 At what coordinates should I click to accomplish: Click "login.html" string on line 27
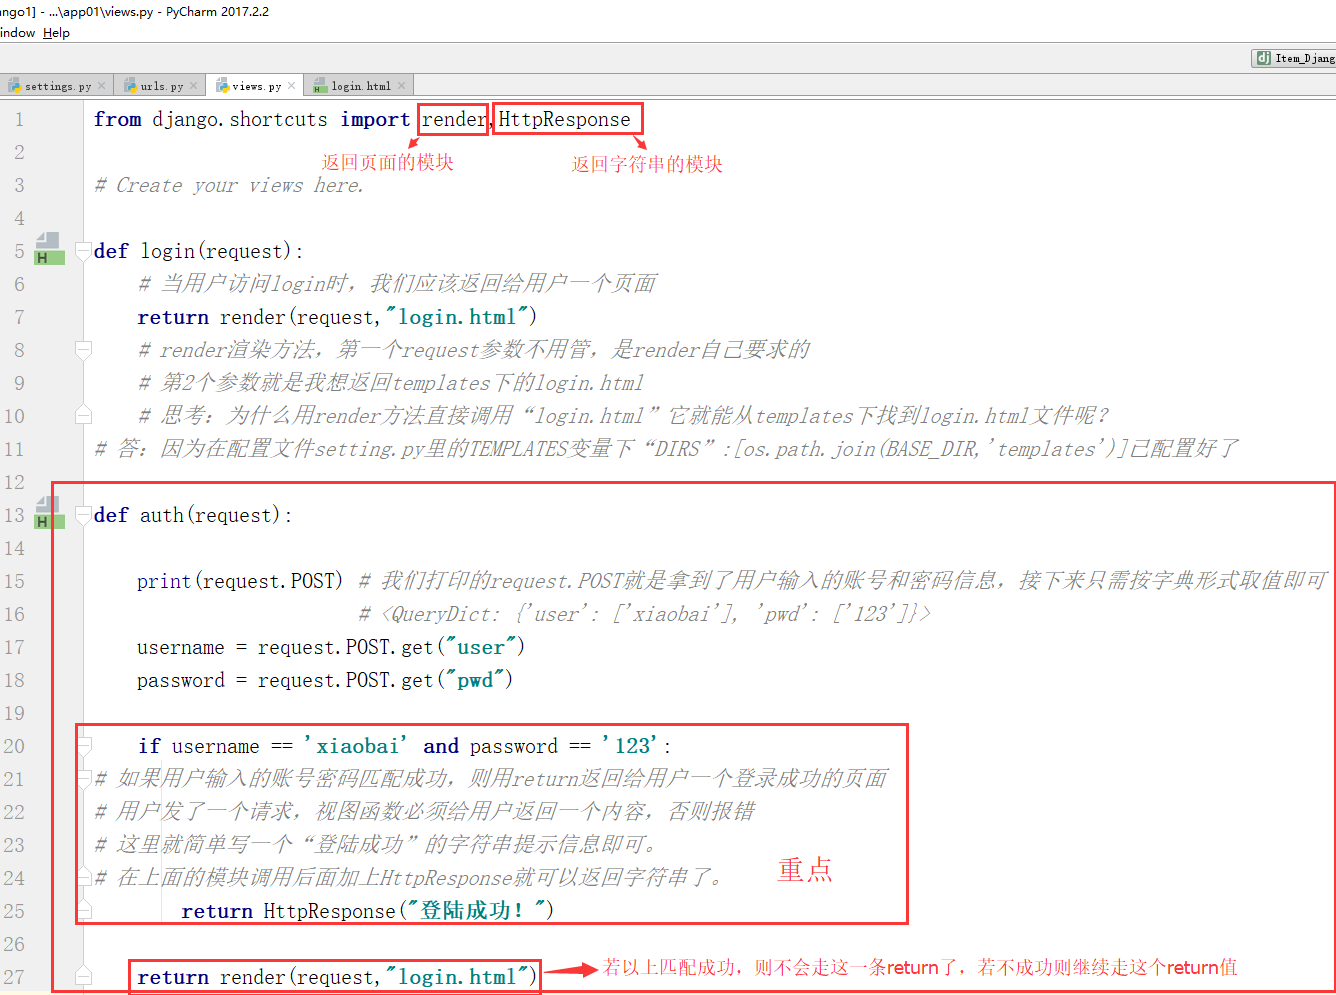[x=457, y=977]
